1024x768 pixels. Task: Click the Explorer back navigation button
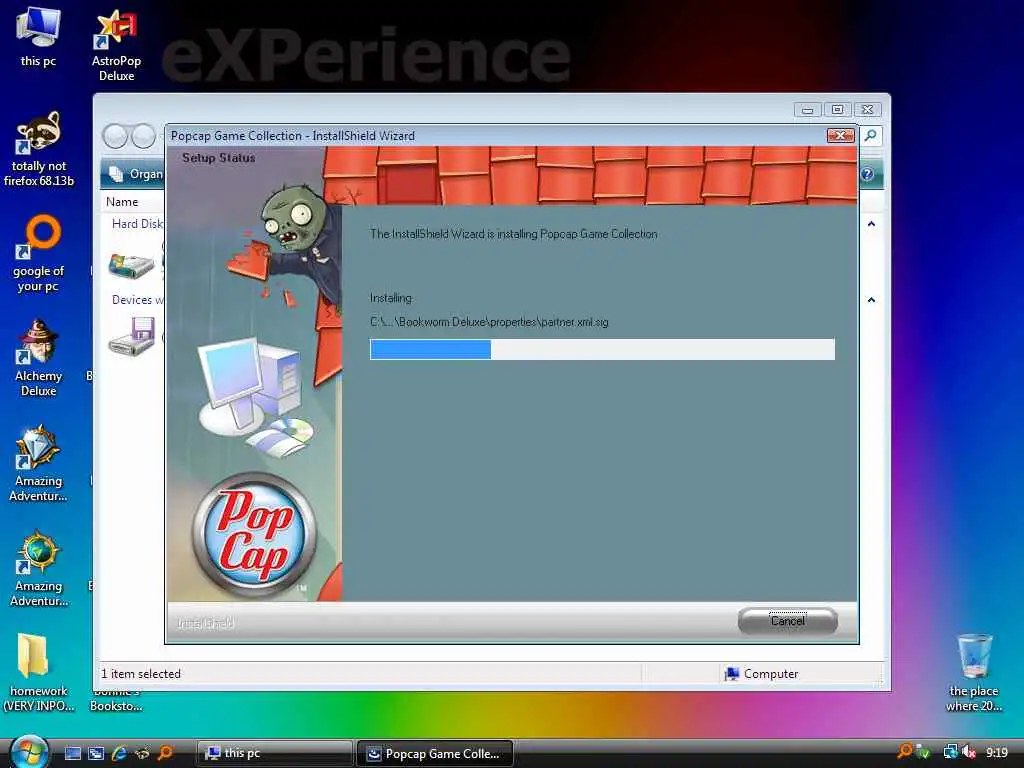[116, 136]
